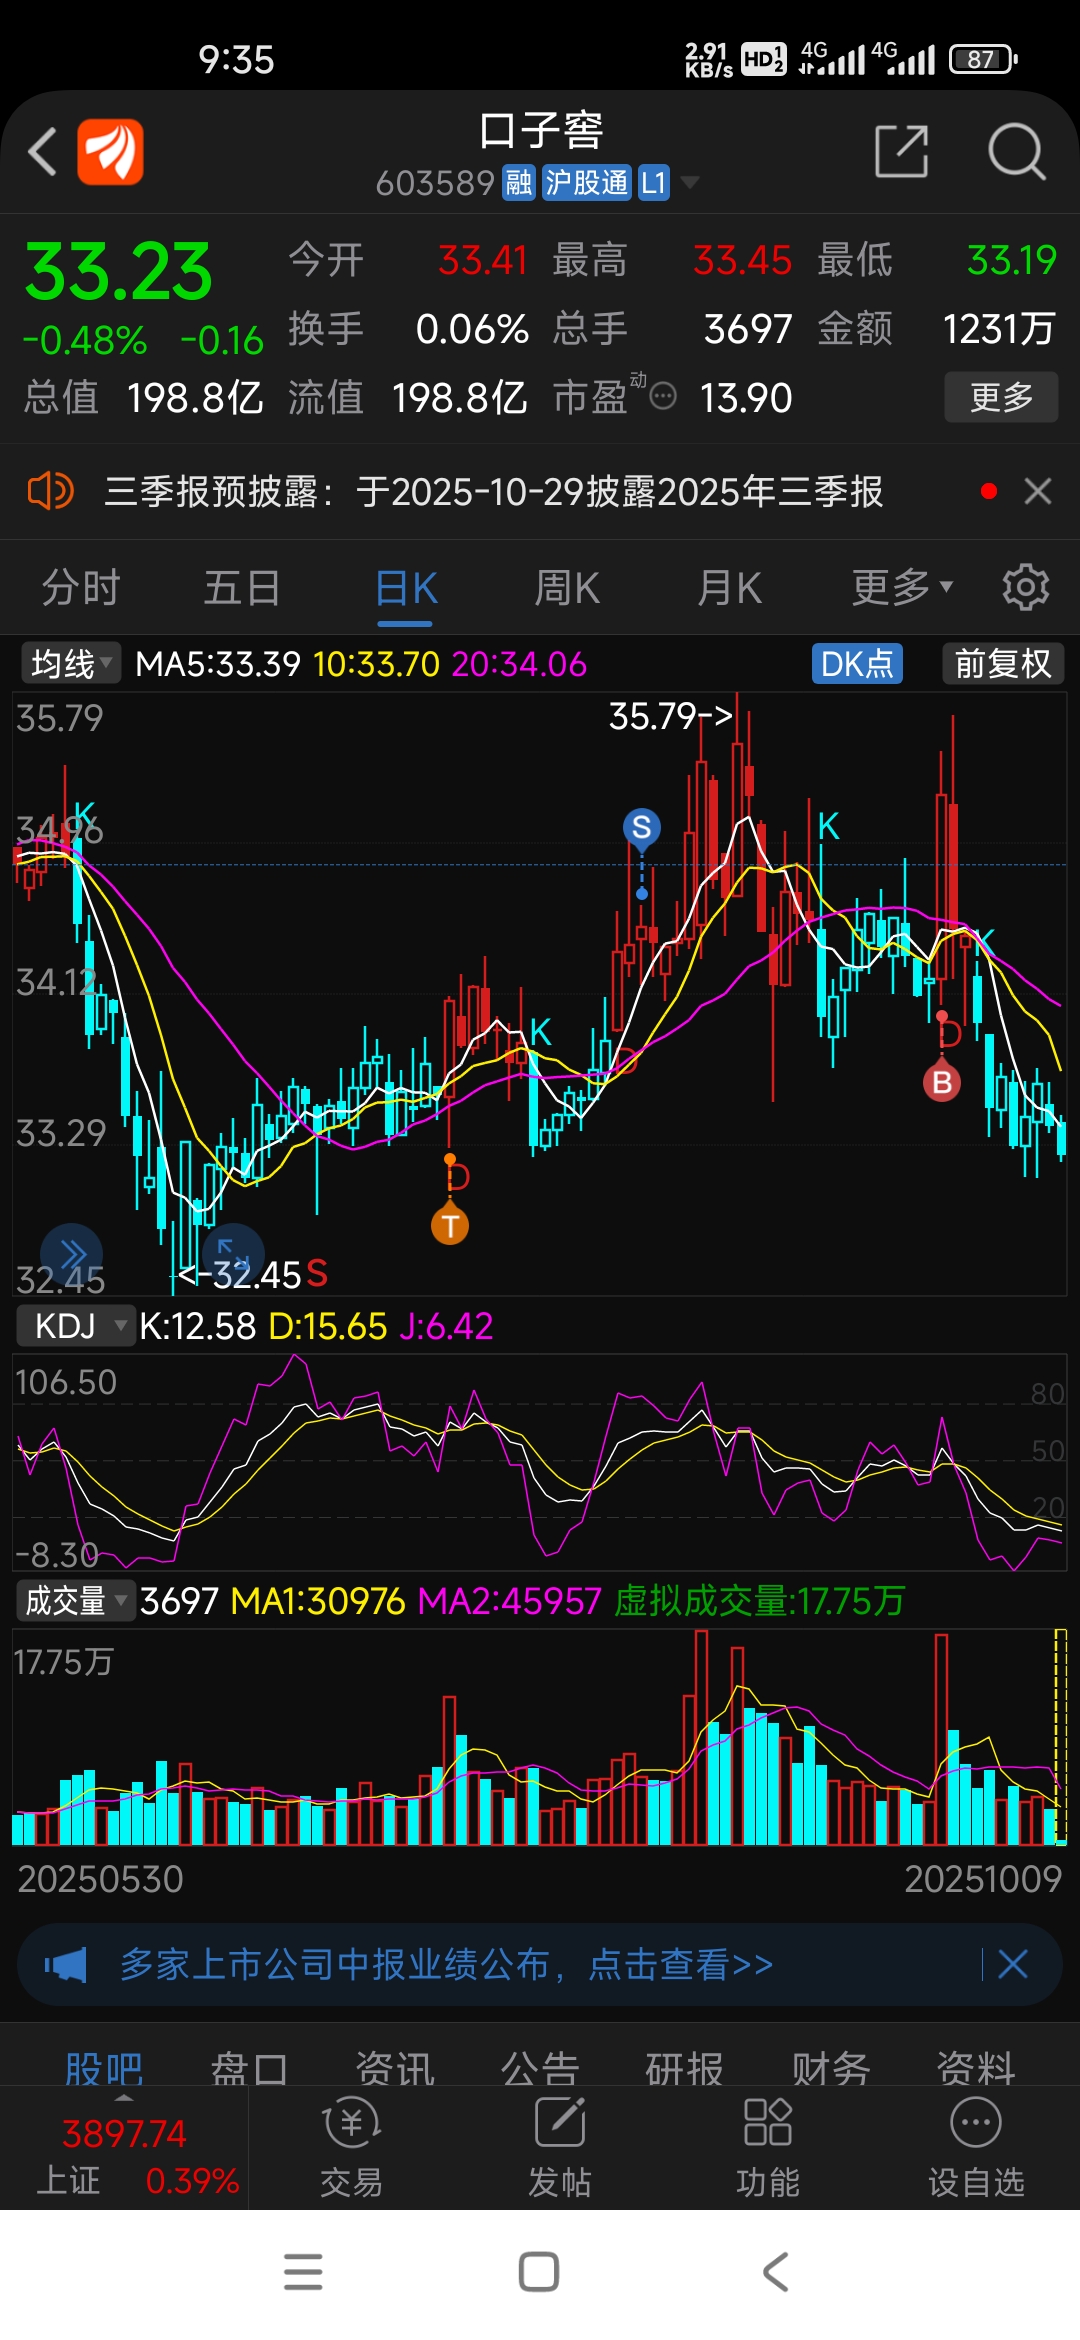Tap the 虚拟成交量:17.75万 label
1080x2340 pixels.
(759, 1601)
